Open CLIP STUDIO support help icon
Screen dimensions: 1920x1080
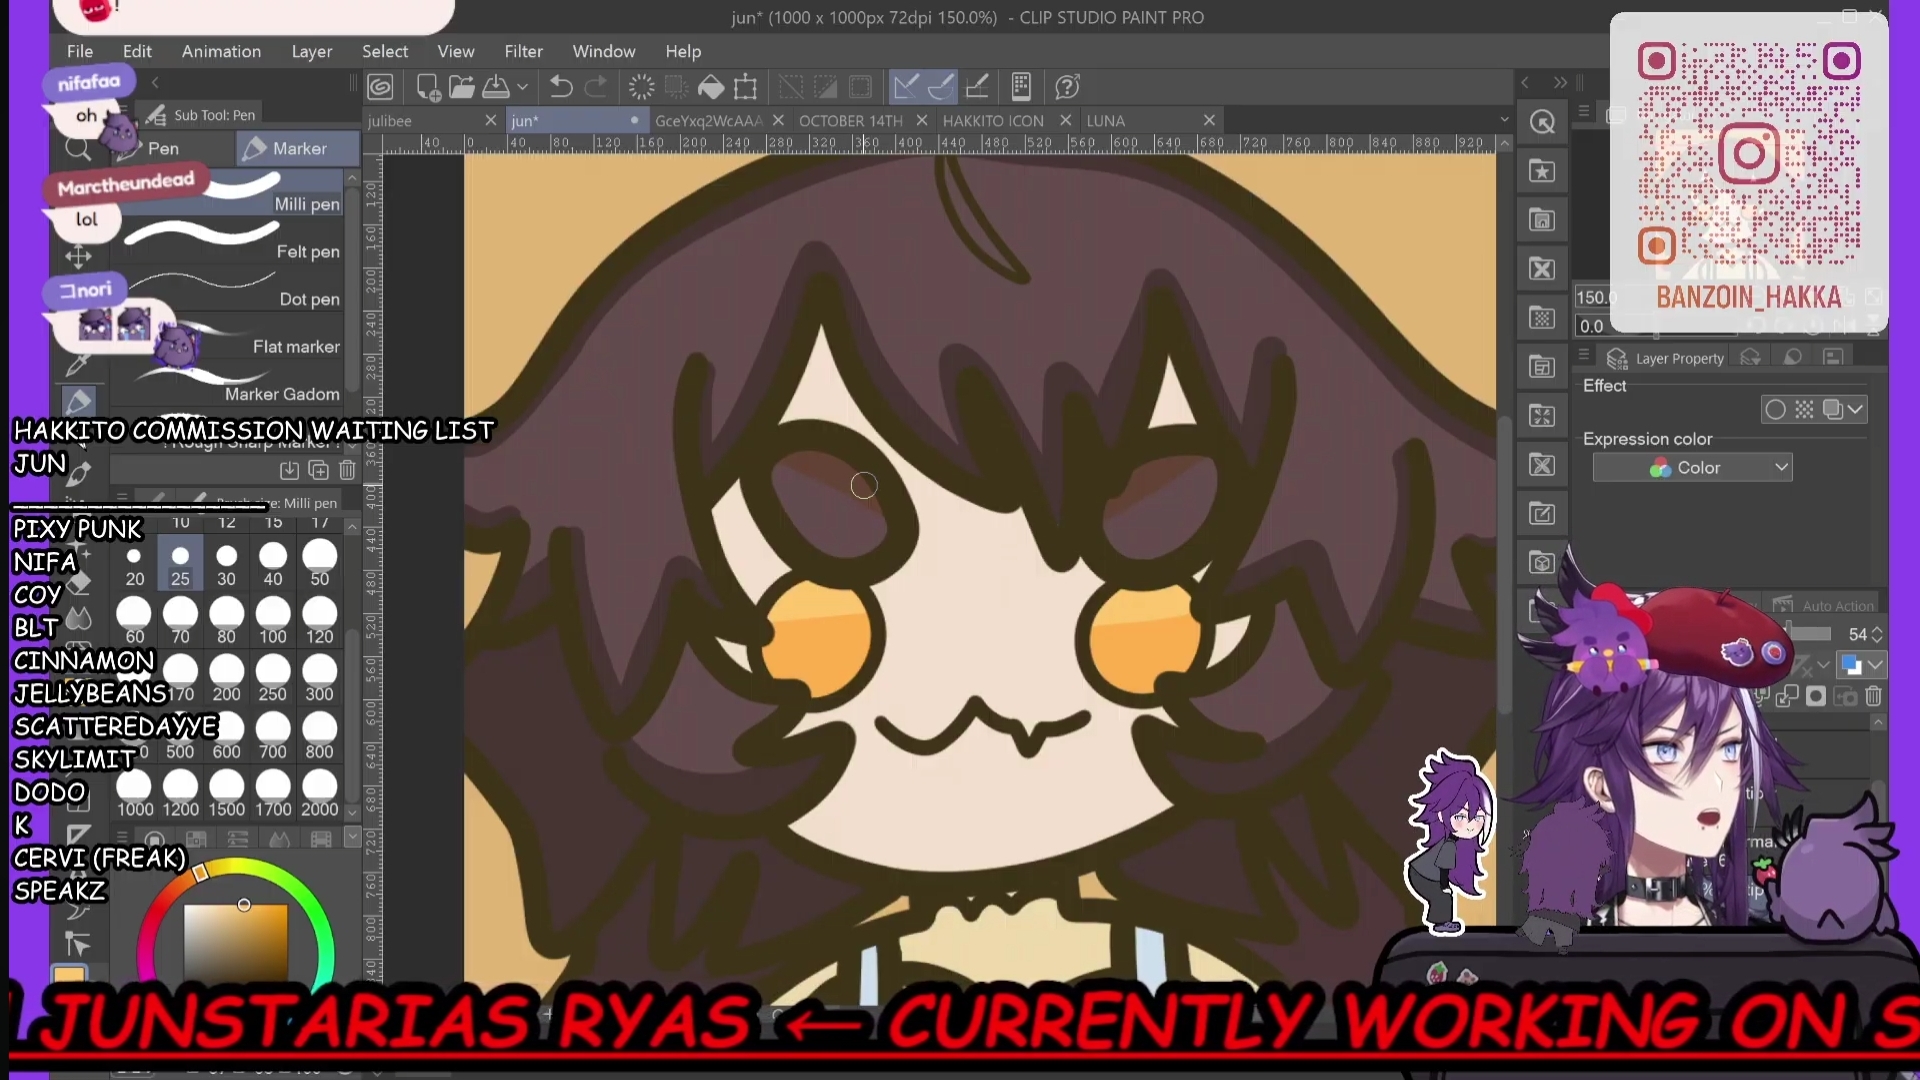point(1067,87)
